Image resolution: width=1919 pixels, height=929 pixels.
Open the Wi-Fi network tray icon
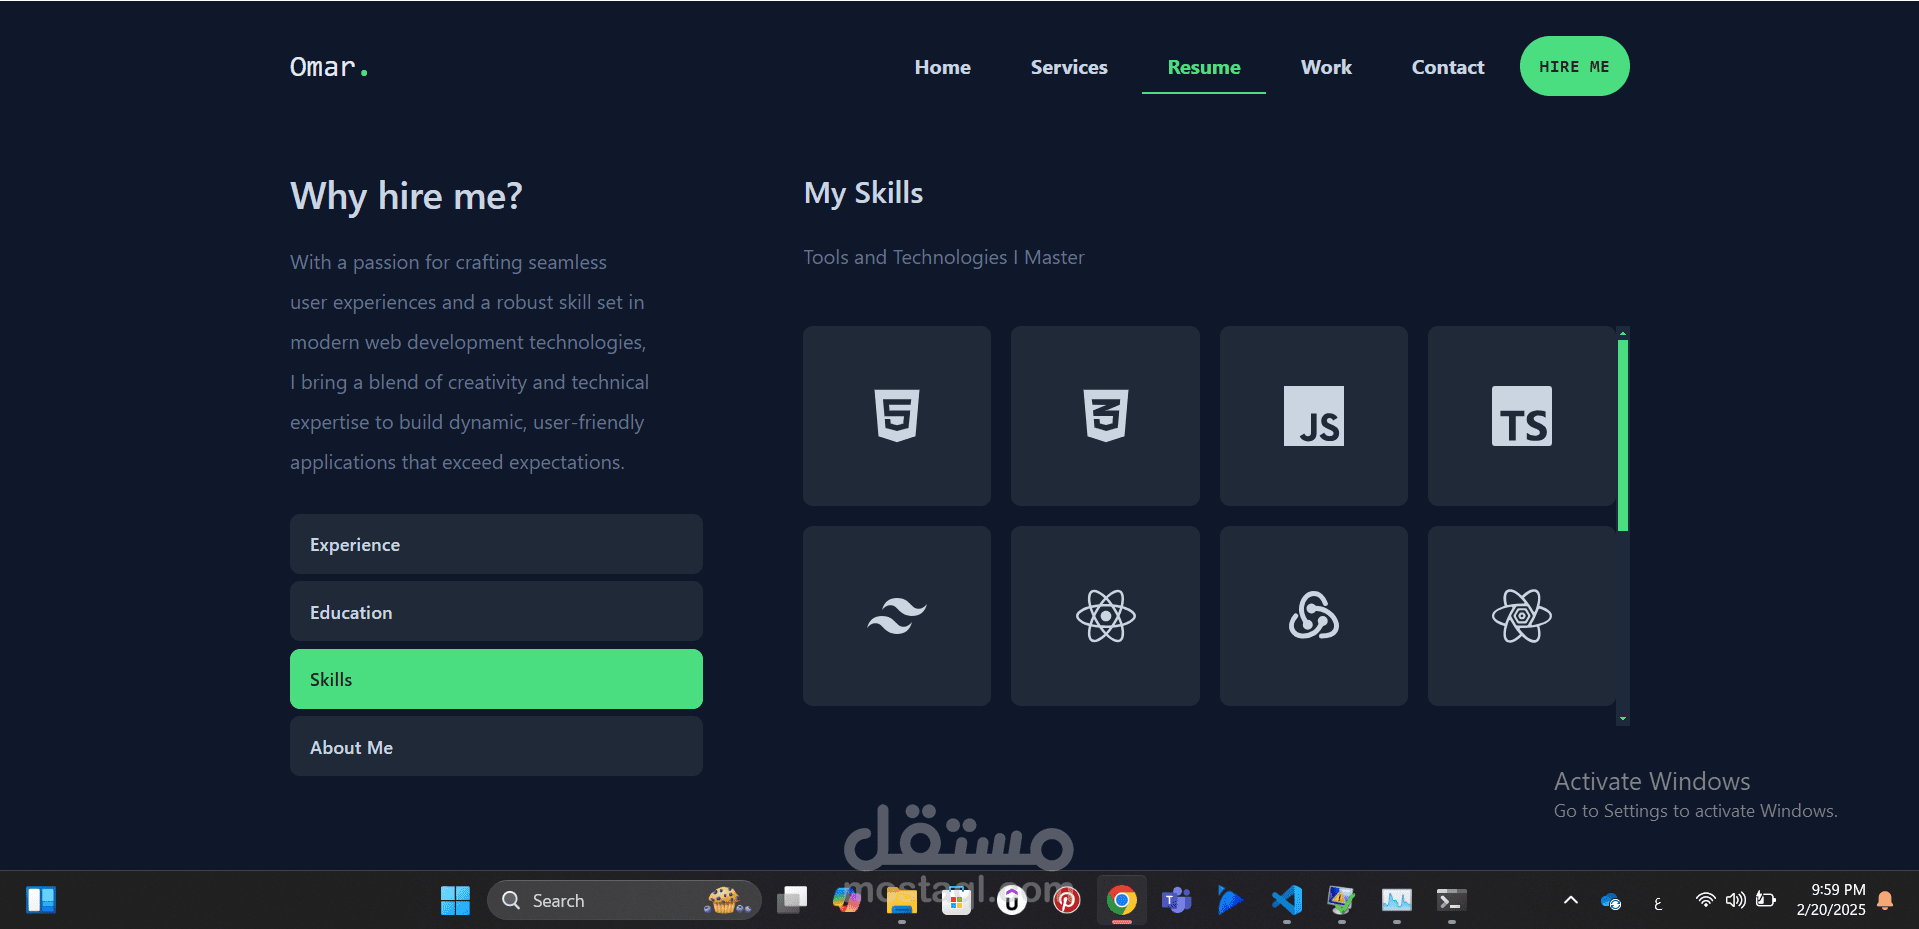coord(1705,900)
